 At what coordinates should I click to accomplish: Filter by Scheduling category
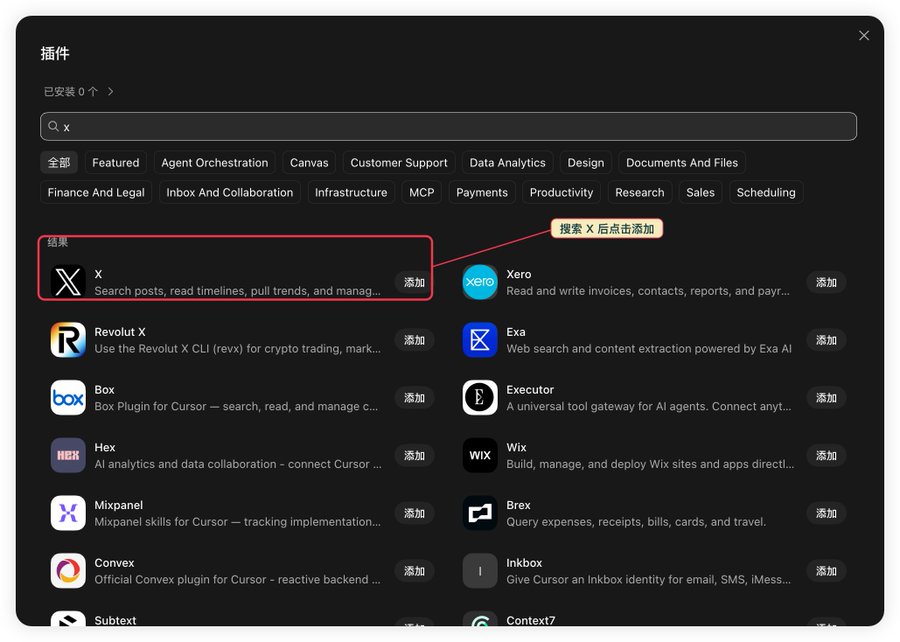point(766,192)
